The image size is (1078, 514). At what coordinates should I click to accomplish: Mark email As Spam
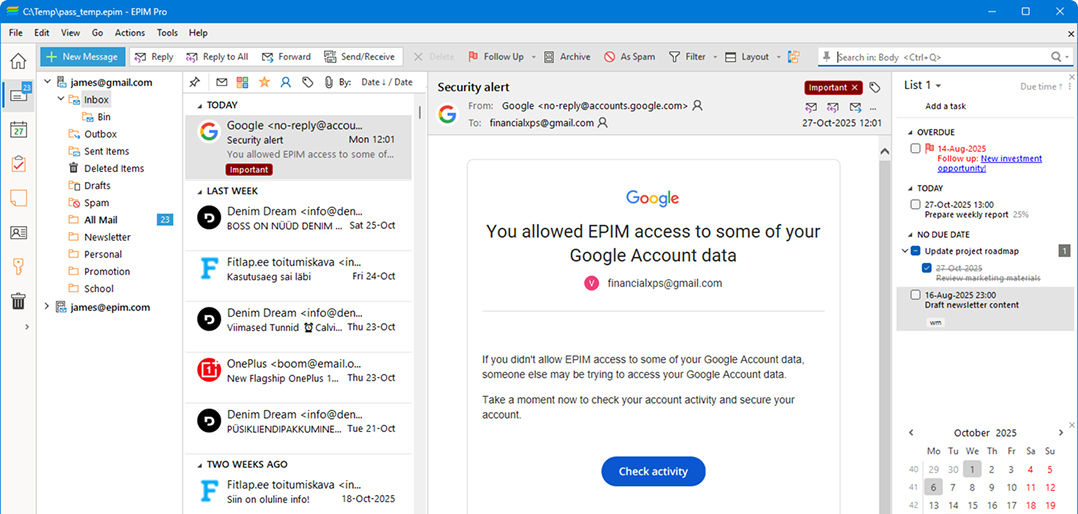pos(630,57)
